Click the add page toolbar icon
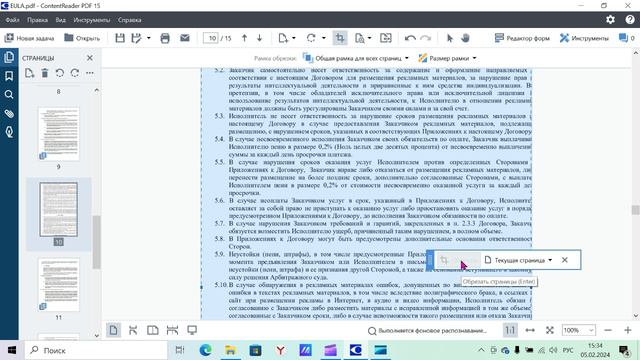The height and width of the screenshot is (360, 640). (x=283, y=38)
